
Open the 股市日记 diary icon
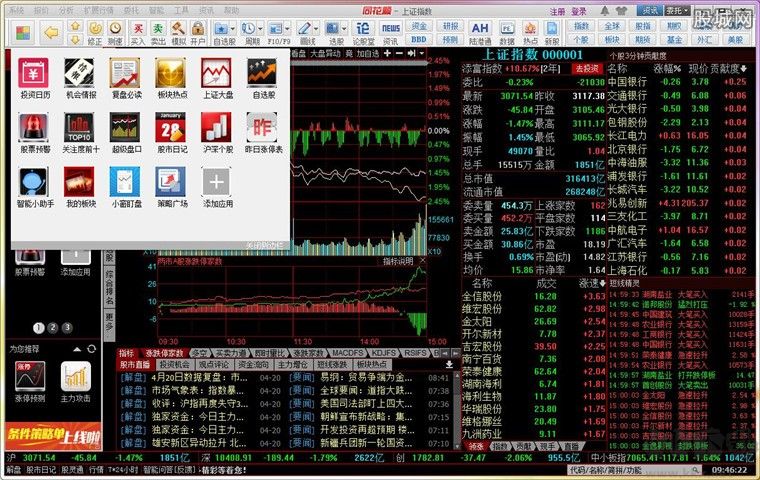[170, 127]
